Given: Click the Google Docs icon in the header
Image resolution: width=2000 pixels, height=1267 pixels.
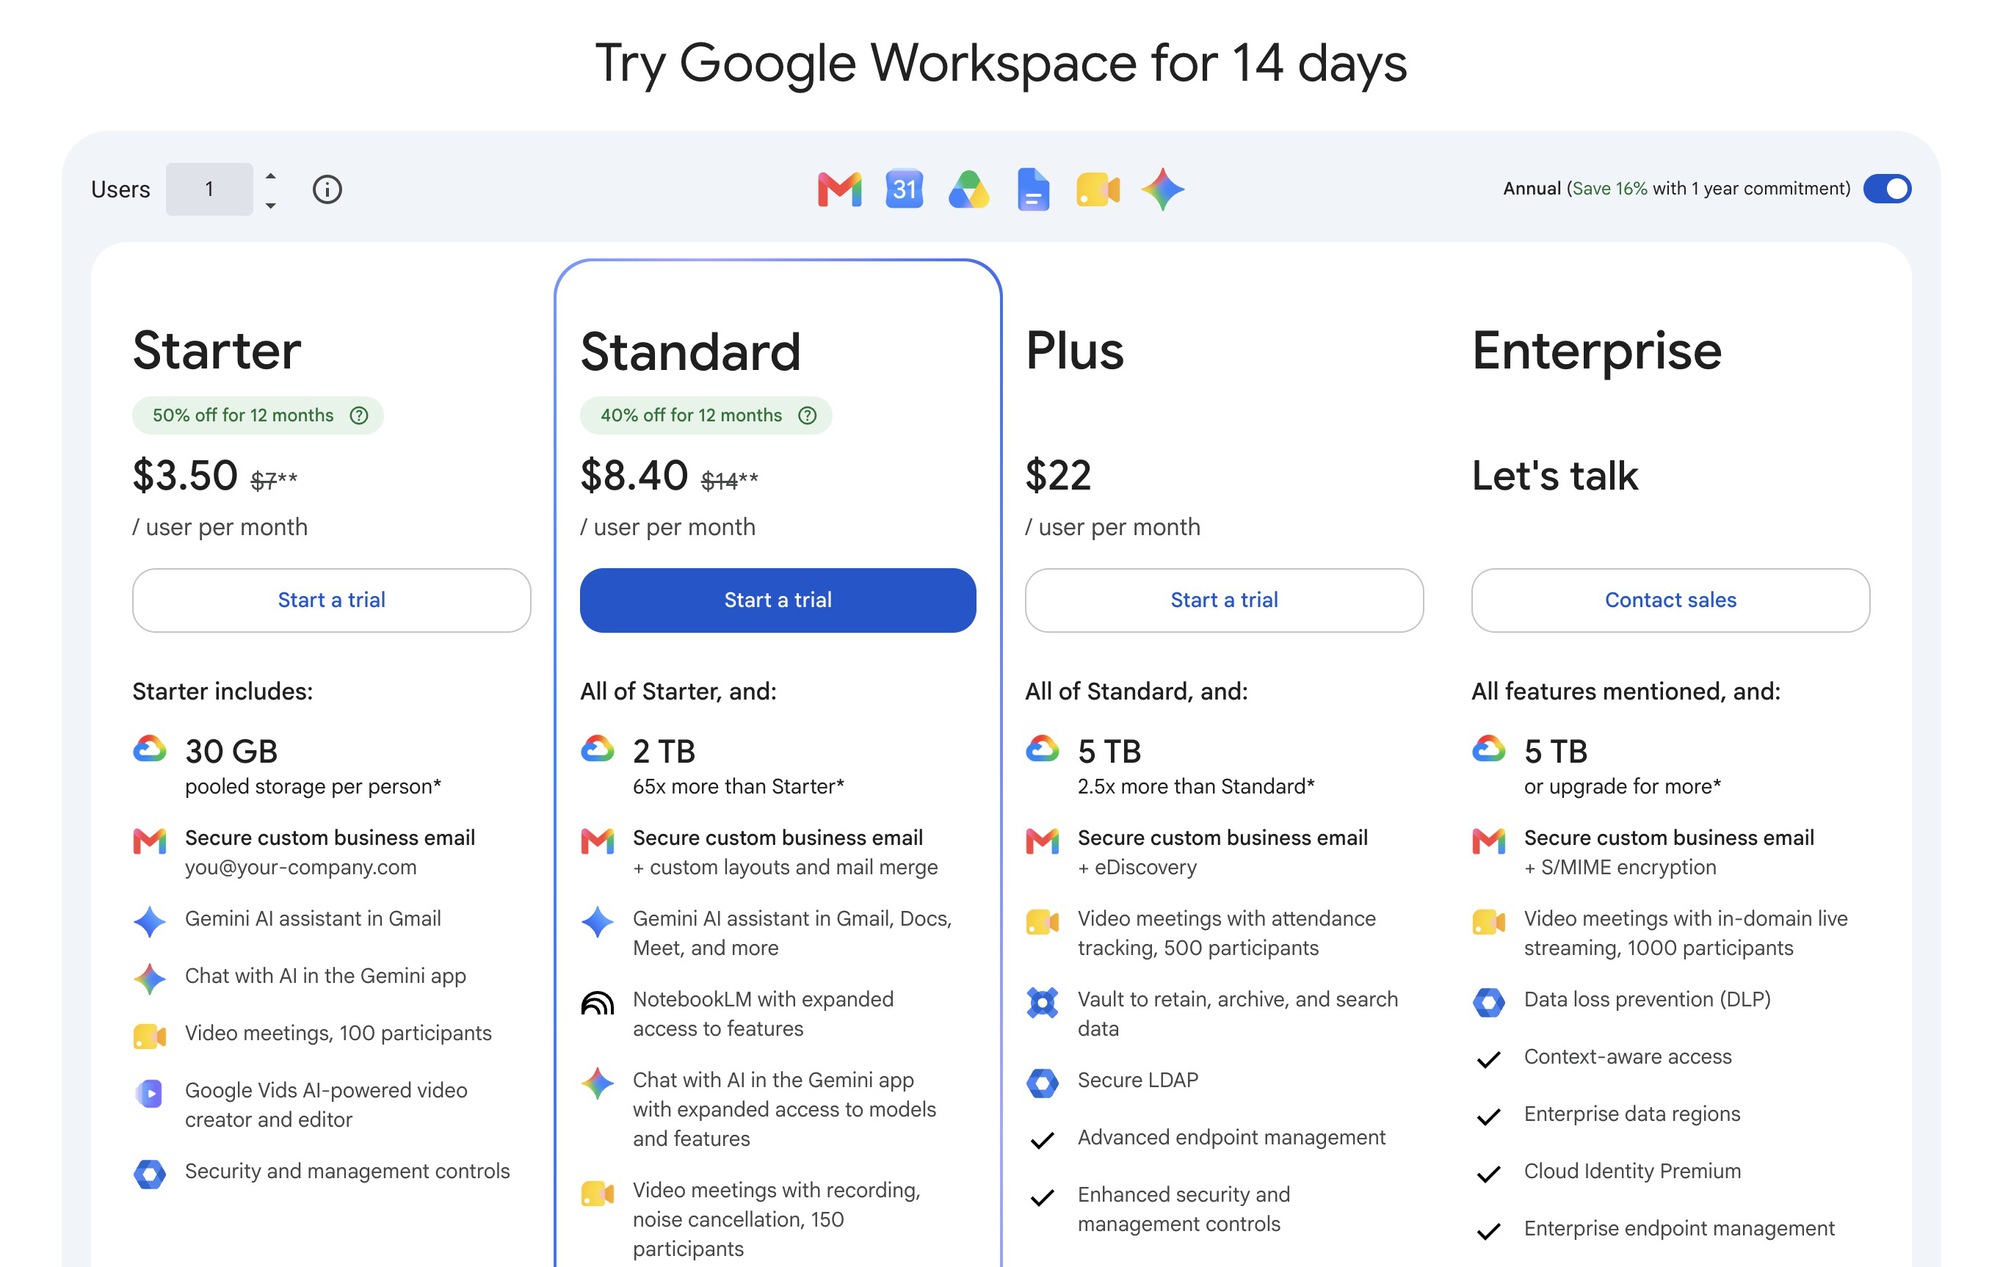Looking at the screenshot, I should pyautogui.click(x=1033, y=189).
